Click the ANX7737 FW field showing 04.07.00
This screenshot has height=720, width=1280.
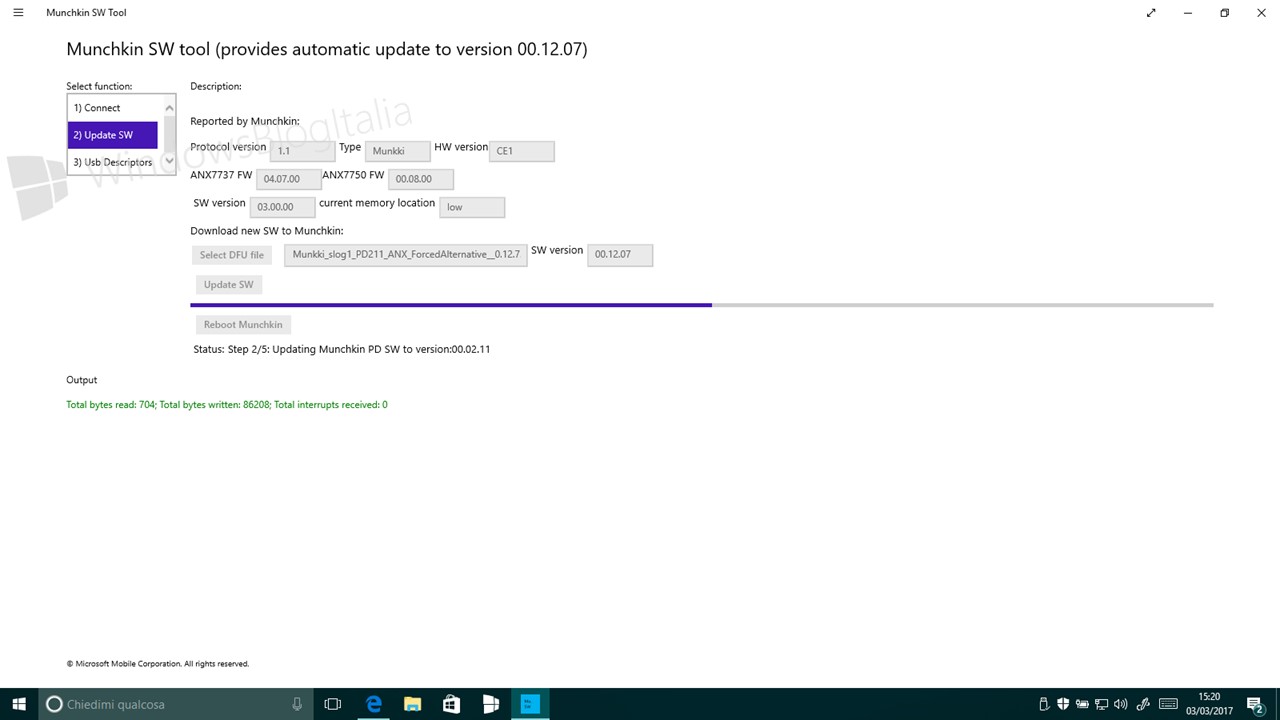point(289,179)
